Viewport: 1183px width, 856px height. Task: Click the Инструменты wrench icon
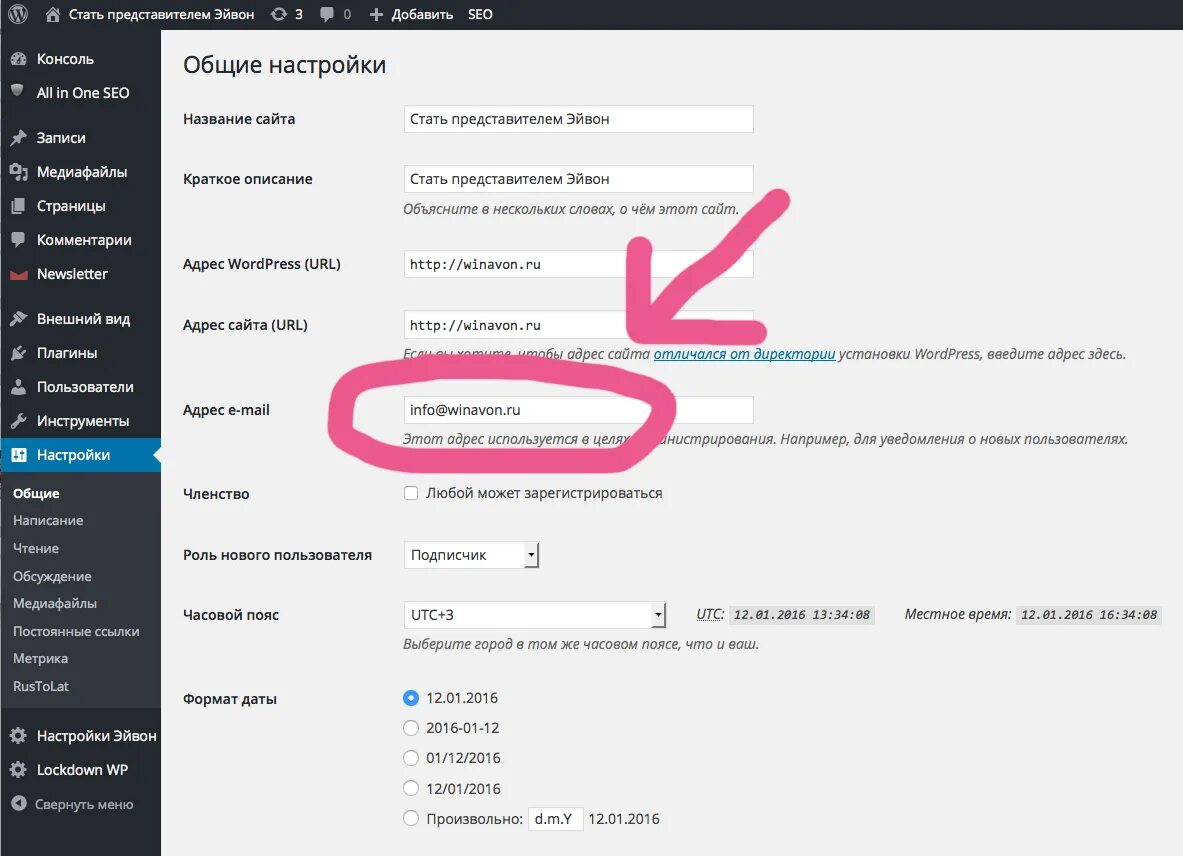coord(18,421)
